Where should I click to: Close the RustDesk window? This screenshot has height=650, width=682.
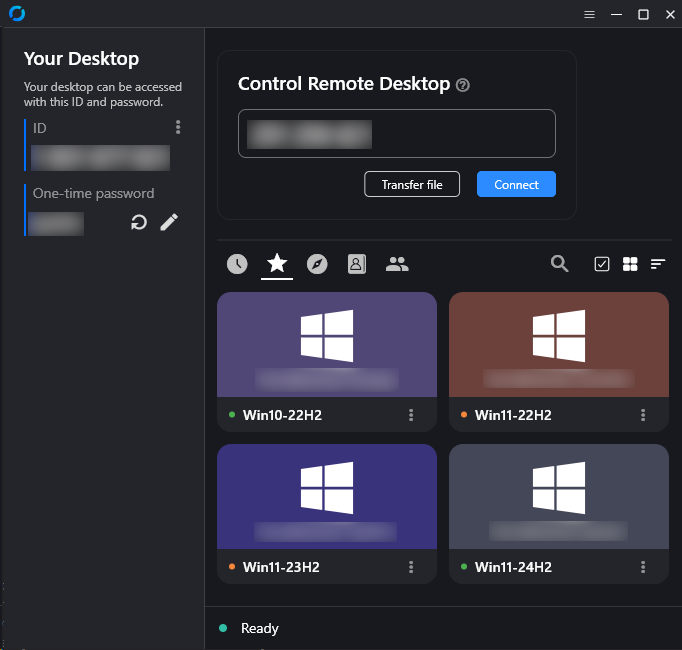pos(670,14)
